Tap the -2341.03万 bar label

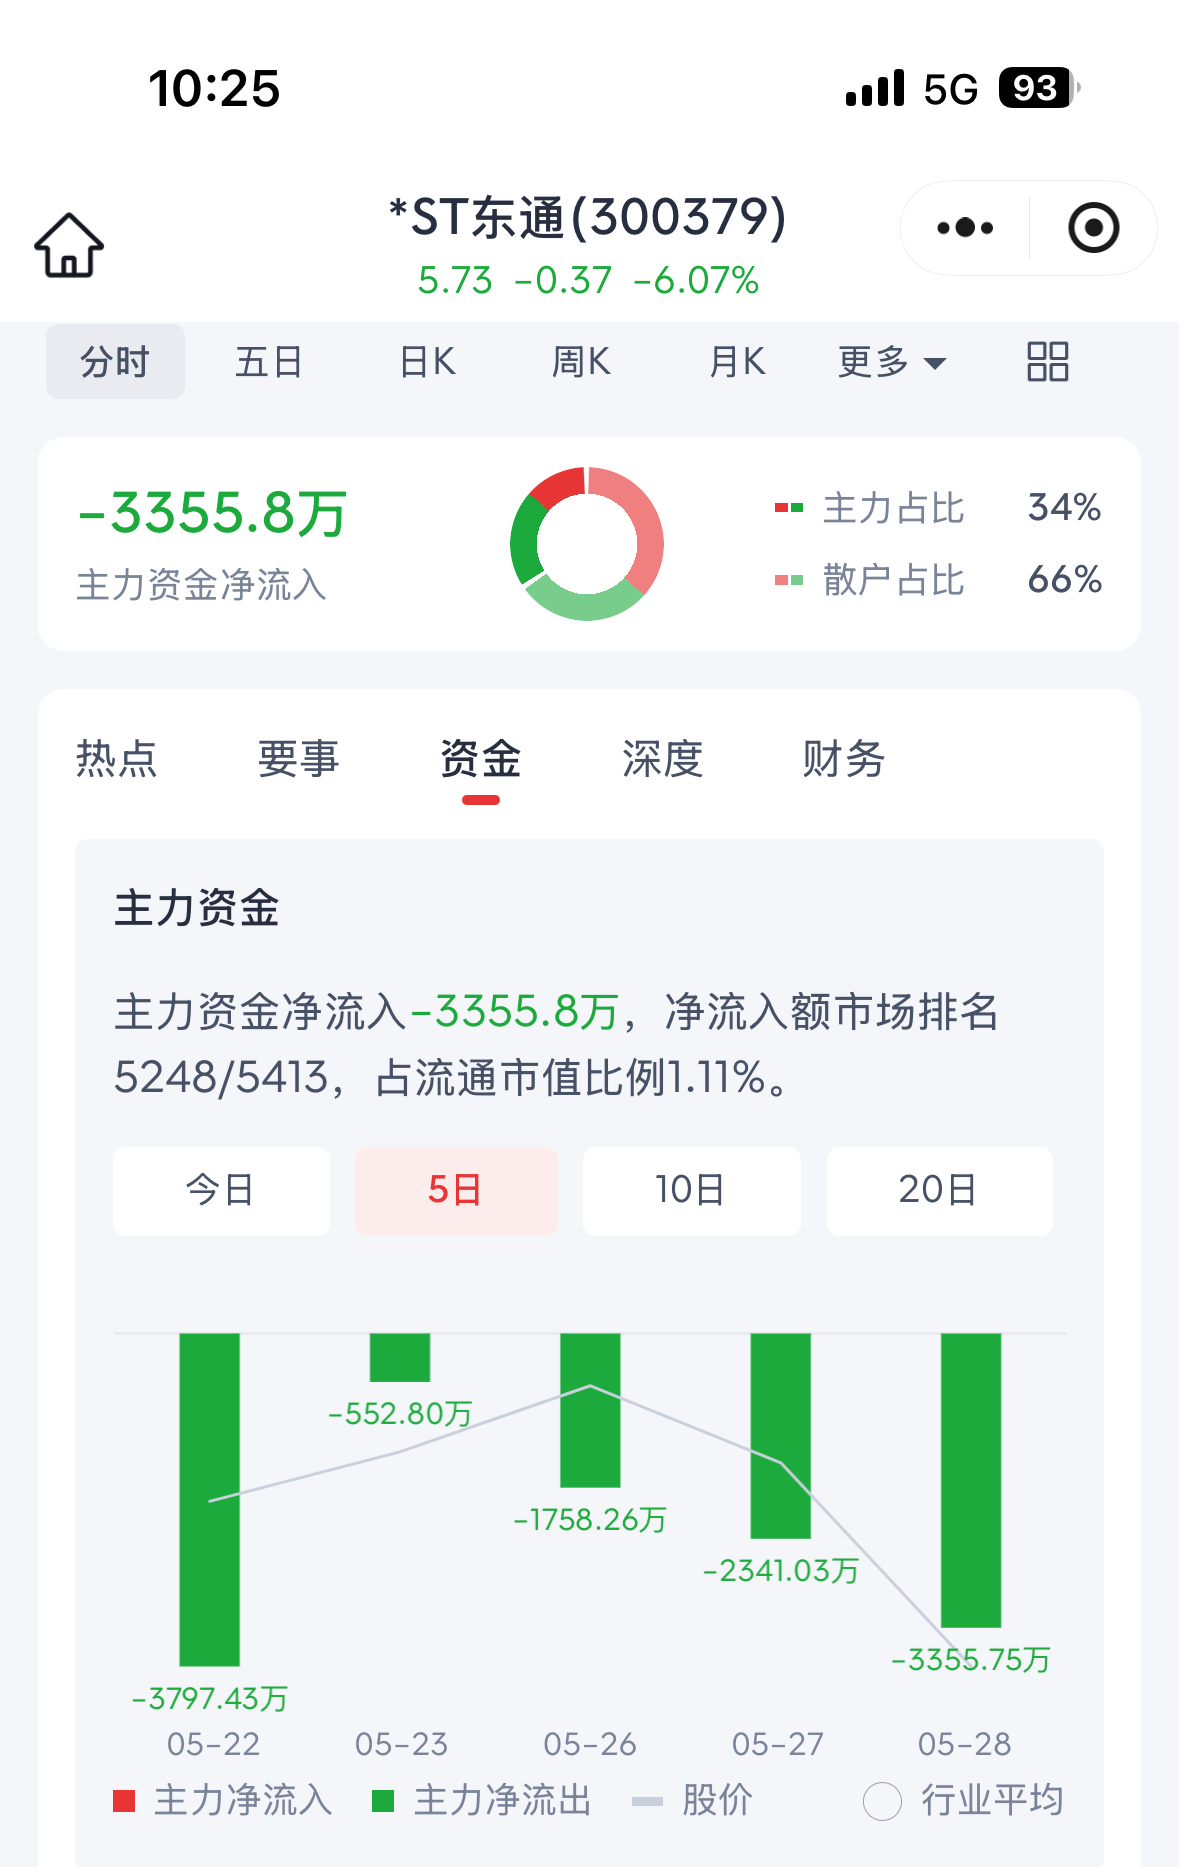coord(781,1571)
